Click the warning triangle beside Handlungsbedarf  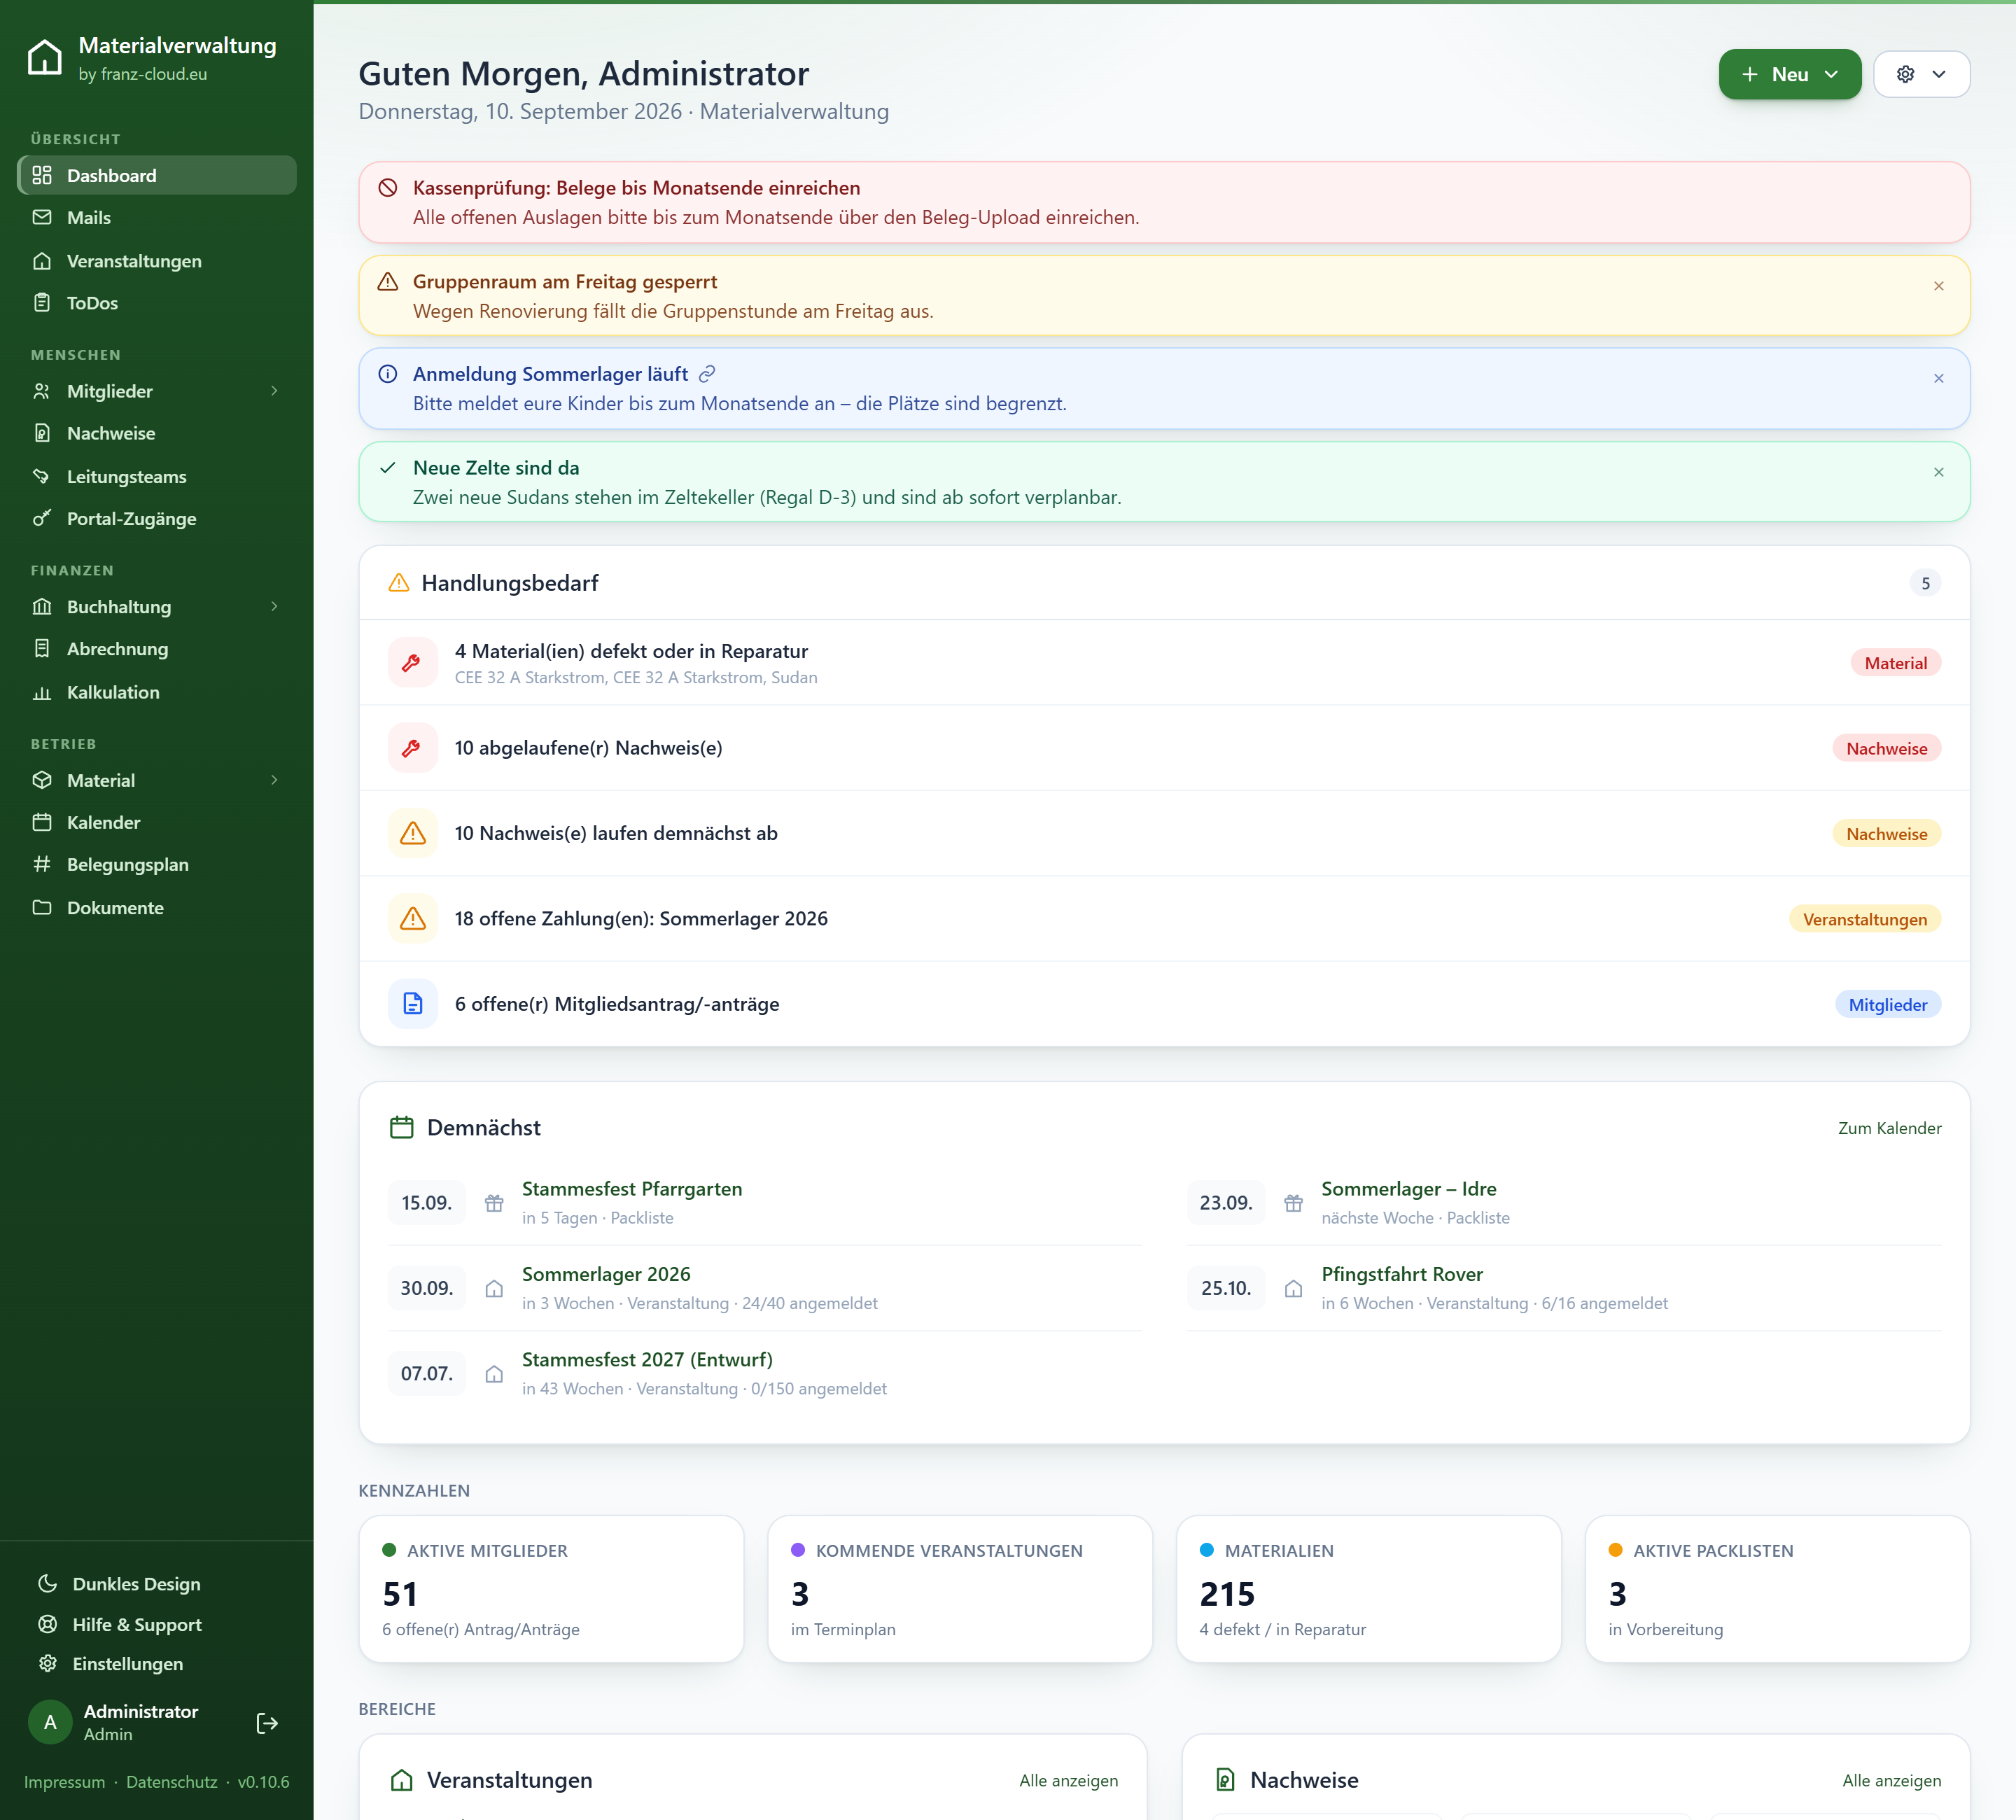point(399,583)
